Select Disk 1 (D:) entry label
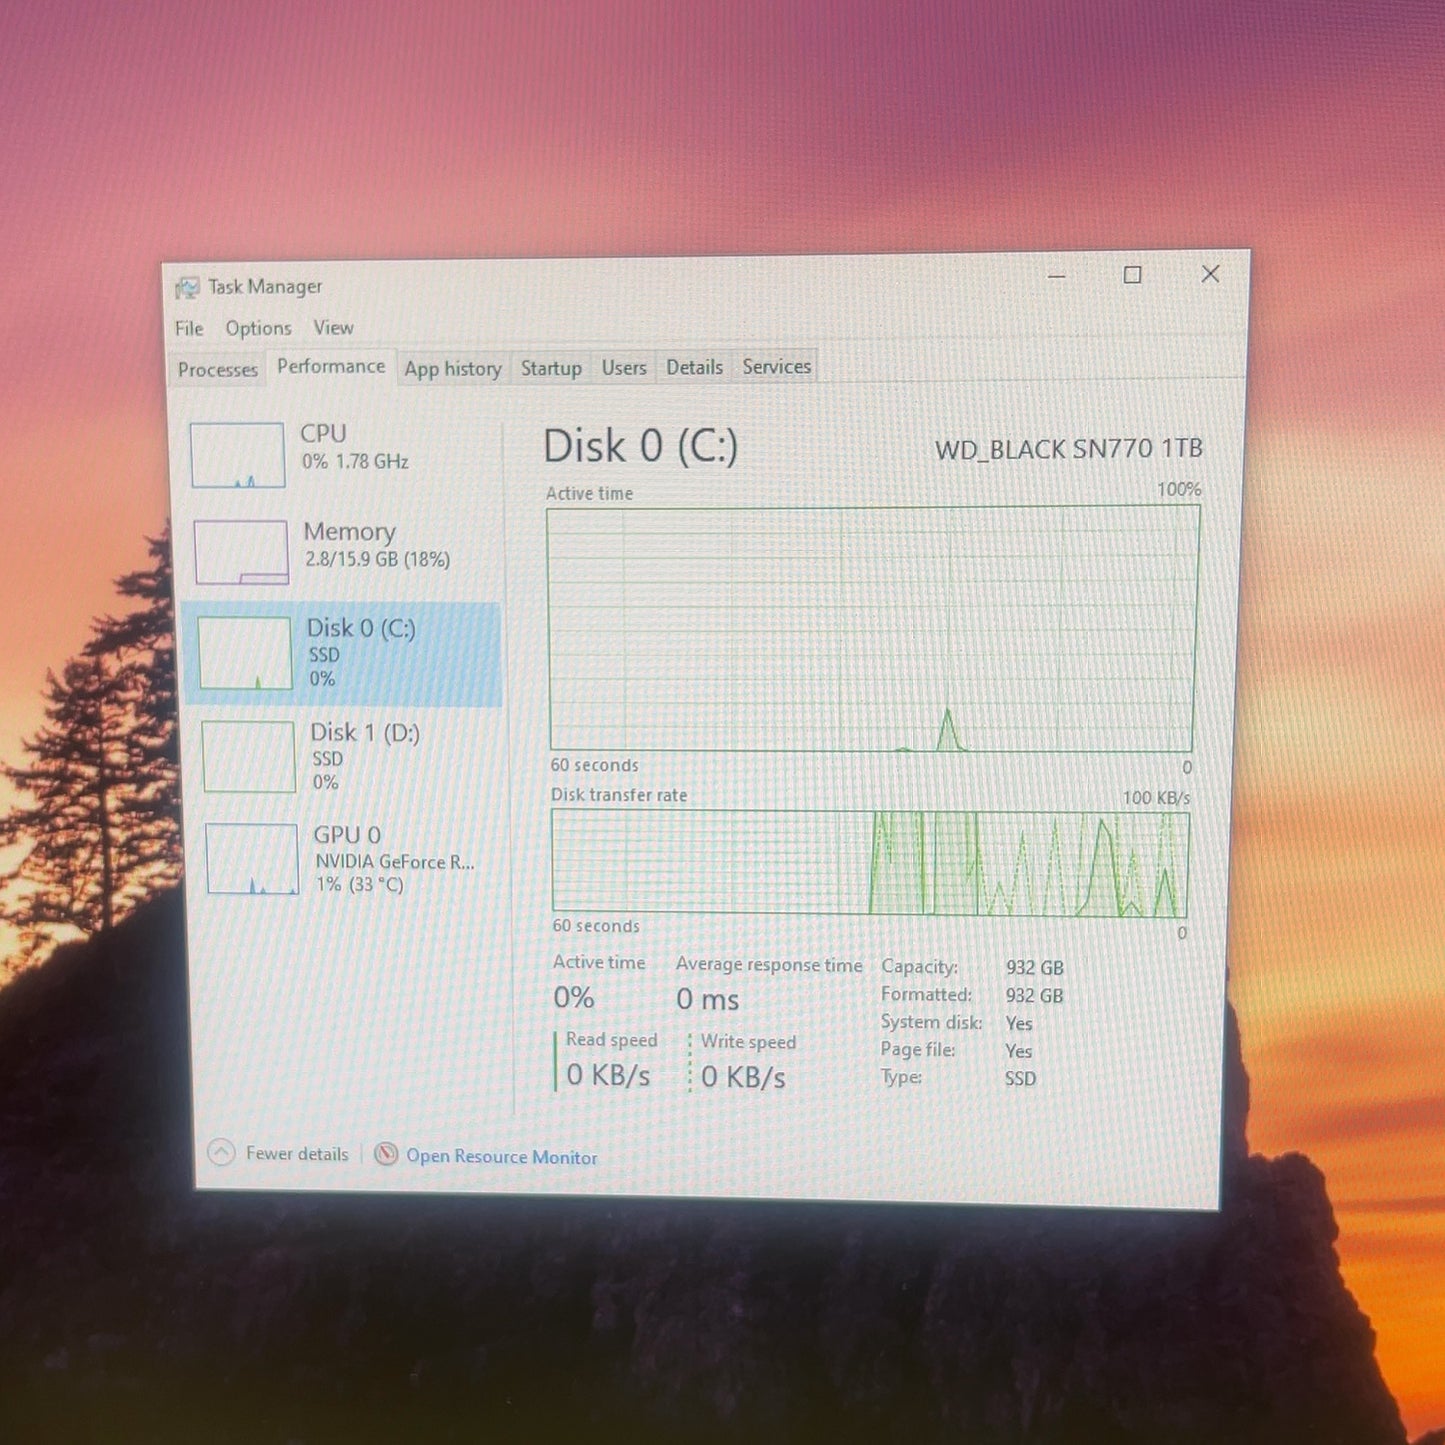This screenshot has width=1445, height=1445. coord(365,733)
